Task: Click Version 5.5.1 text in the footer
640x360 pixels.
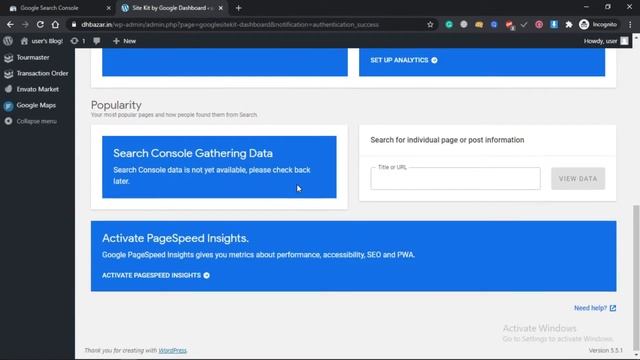Action: (606, 350)
